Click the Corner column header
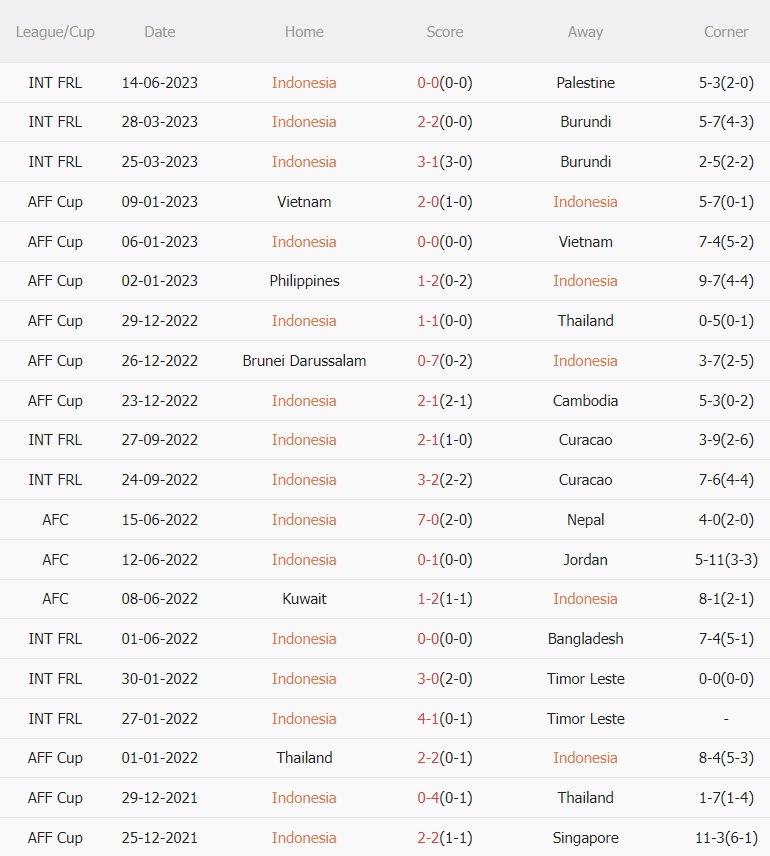770x856 pixels. click(726, 32)
